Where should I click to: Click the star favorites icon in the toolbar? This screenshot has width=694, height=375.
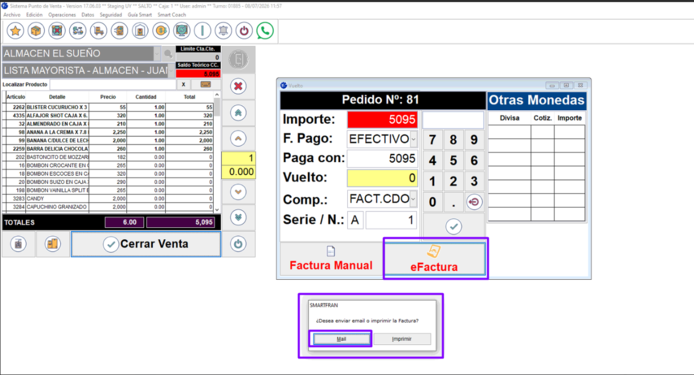coord(15,31)
